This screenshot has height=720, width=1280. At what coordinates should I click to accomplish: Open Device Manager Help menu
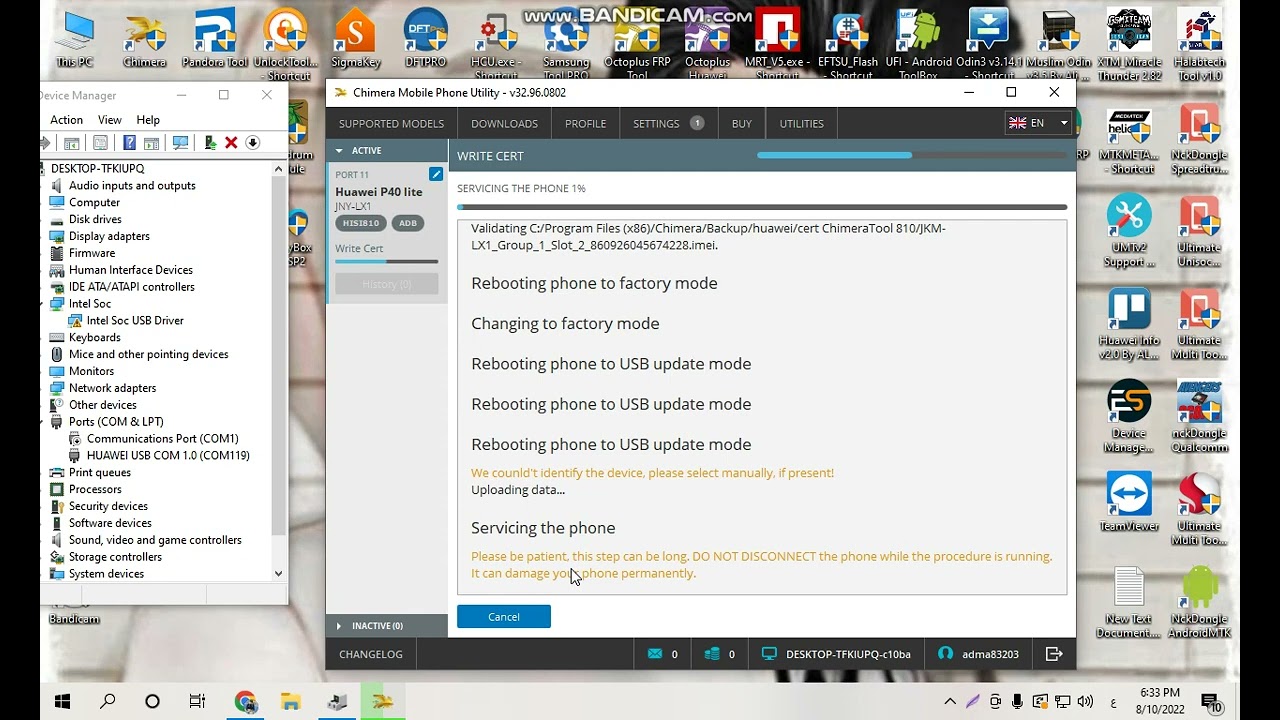pyautogui.click(x=148, y=120)
